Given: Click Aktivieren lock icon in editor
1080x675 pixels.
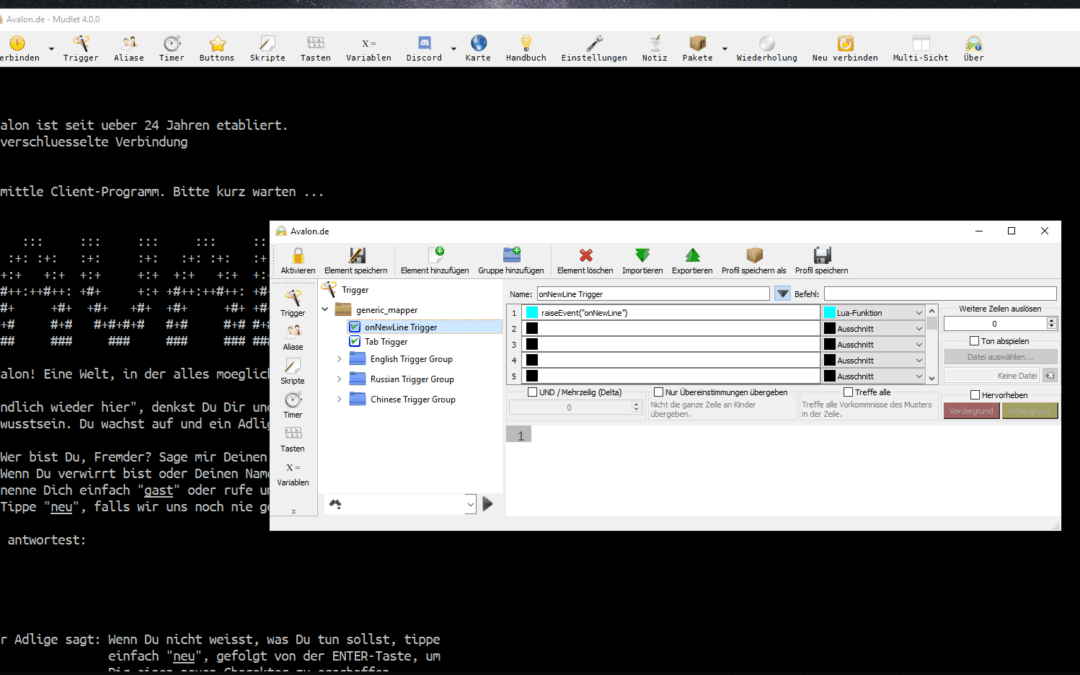Looking at the screenshot, I should (298, 261).
